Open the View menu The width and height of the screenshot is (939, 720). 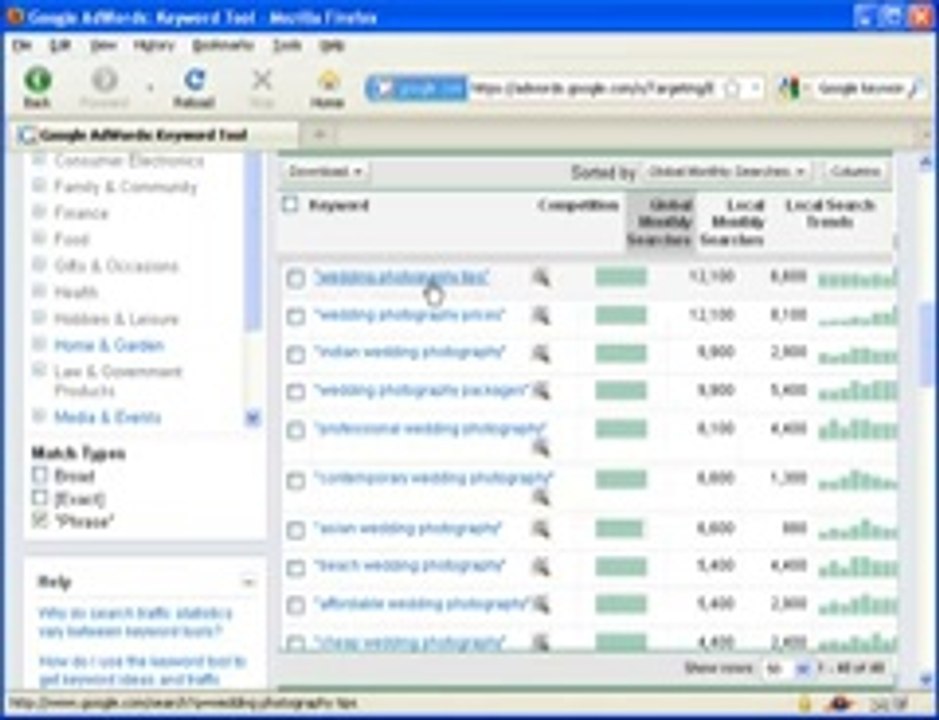point(103,46)
